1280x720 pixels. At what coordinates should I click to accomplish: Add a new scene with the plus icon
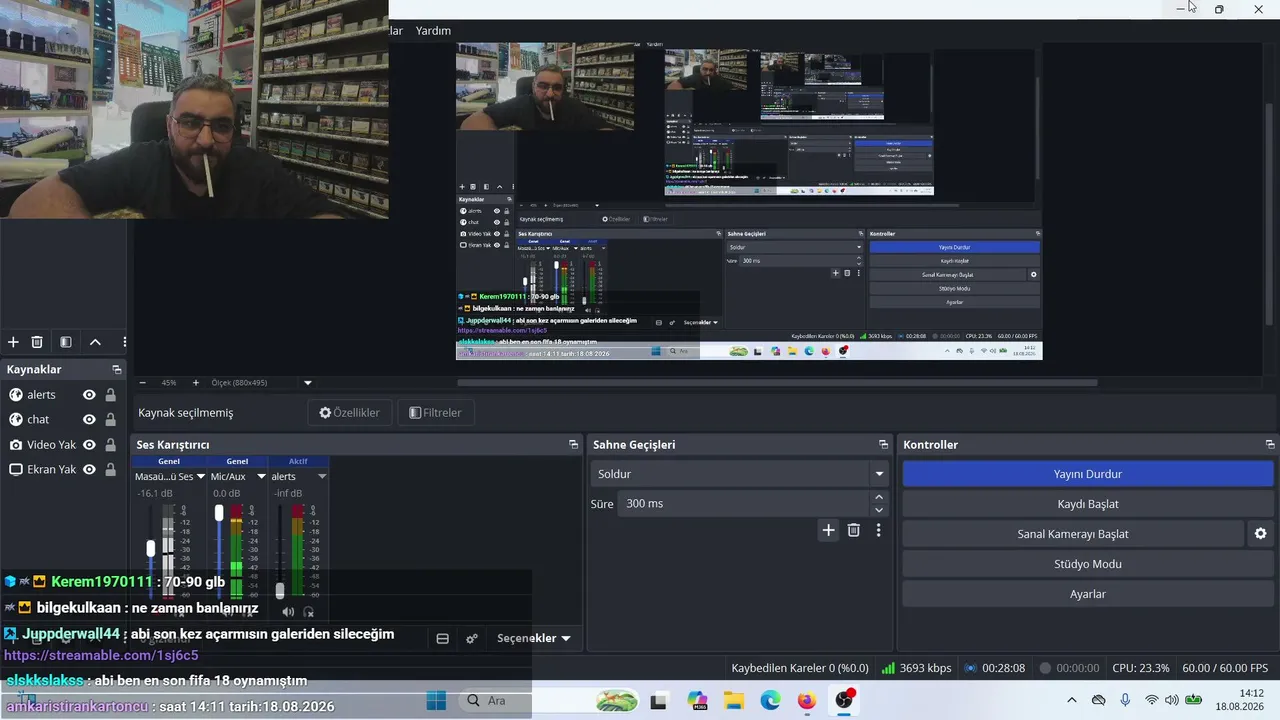(x=14, y=342)
